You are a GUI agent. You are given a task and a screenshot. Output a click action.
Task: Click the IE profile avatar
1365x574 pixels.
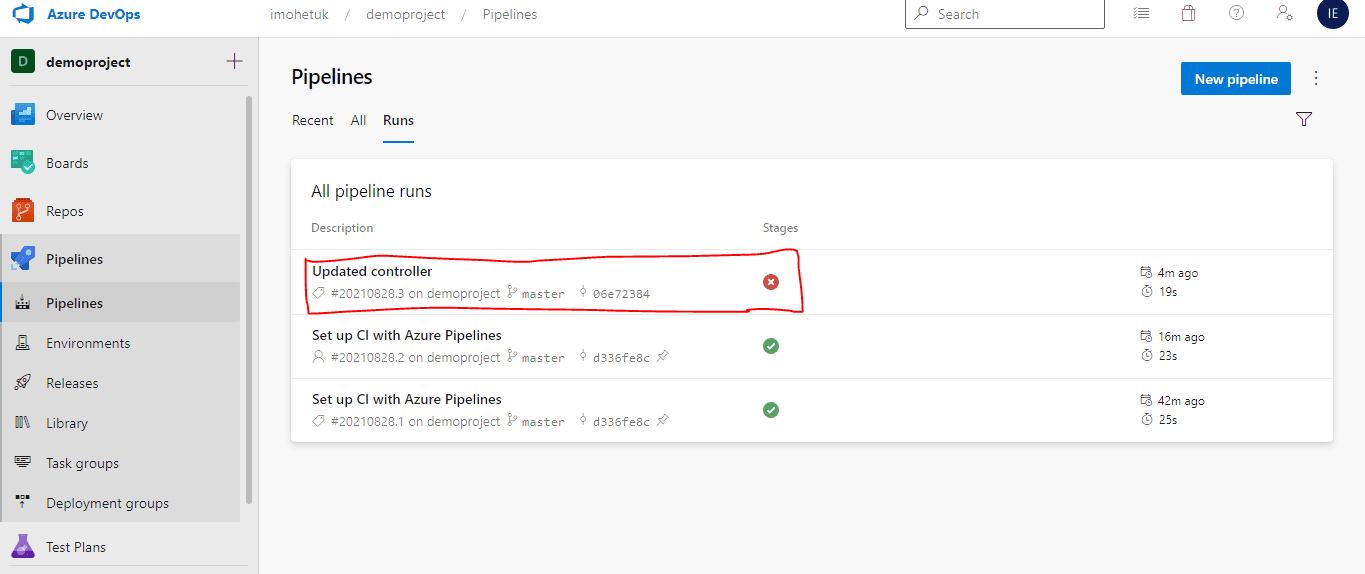point(1333,14)
